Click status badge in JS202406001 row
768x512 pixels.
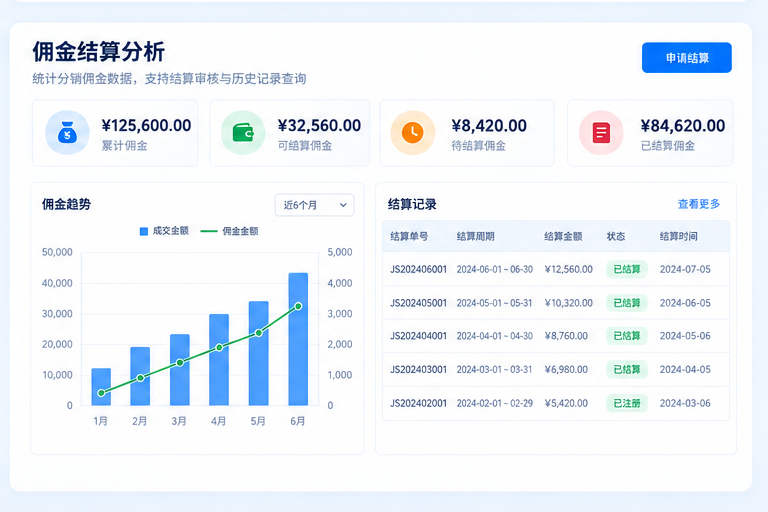[x=627, y=269]
